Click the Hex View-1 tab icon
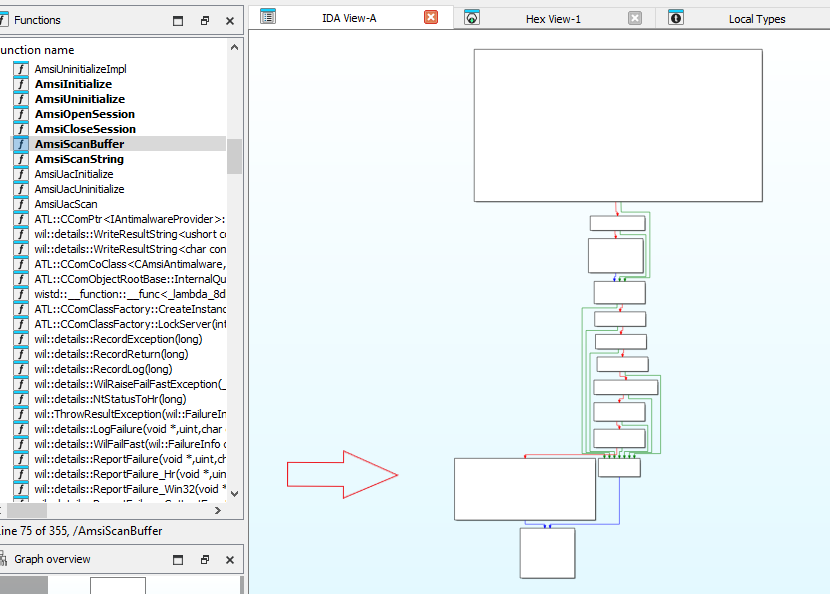This screenshot has height=594, width=830. 472,18
